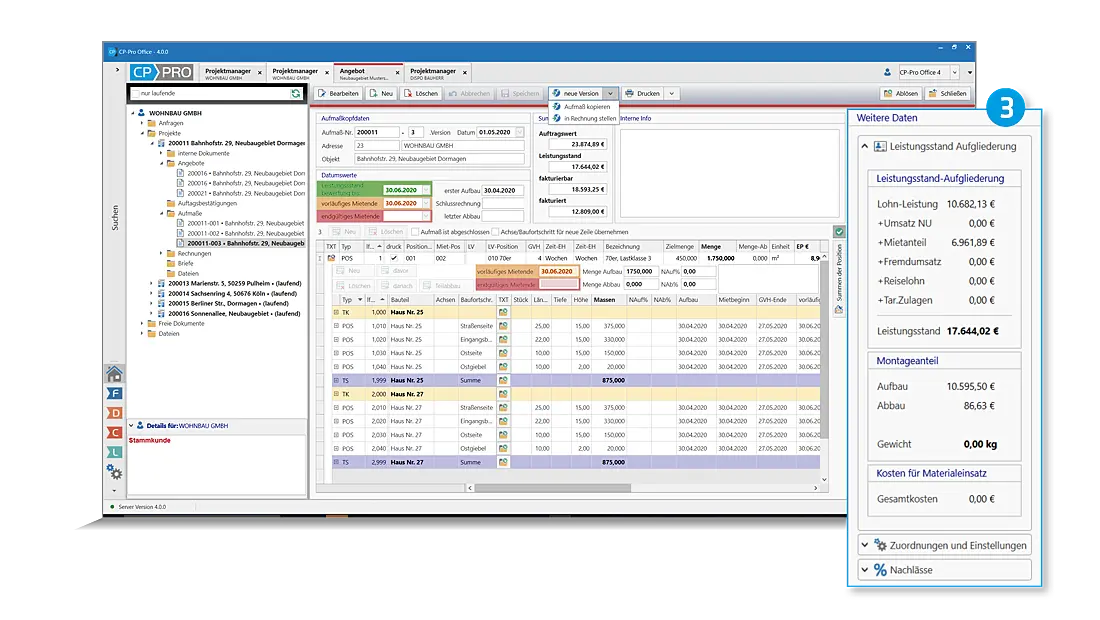Screen dimensions: 1100x620
Task: Close the Projektmanager DISPO BAUHERR tab
Action: (464, 72)
